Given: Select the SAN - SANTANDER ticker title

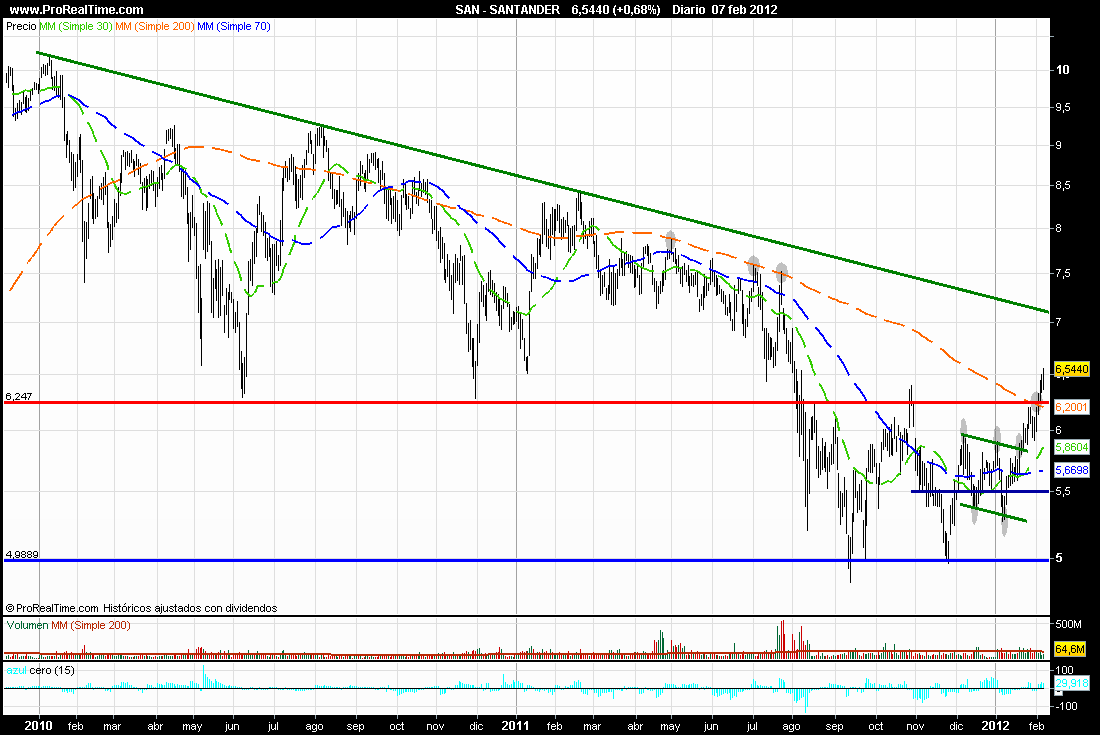Looking at the screenshot, I should 507,10.
